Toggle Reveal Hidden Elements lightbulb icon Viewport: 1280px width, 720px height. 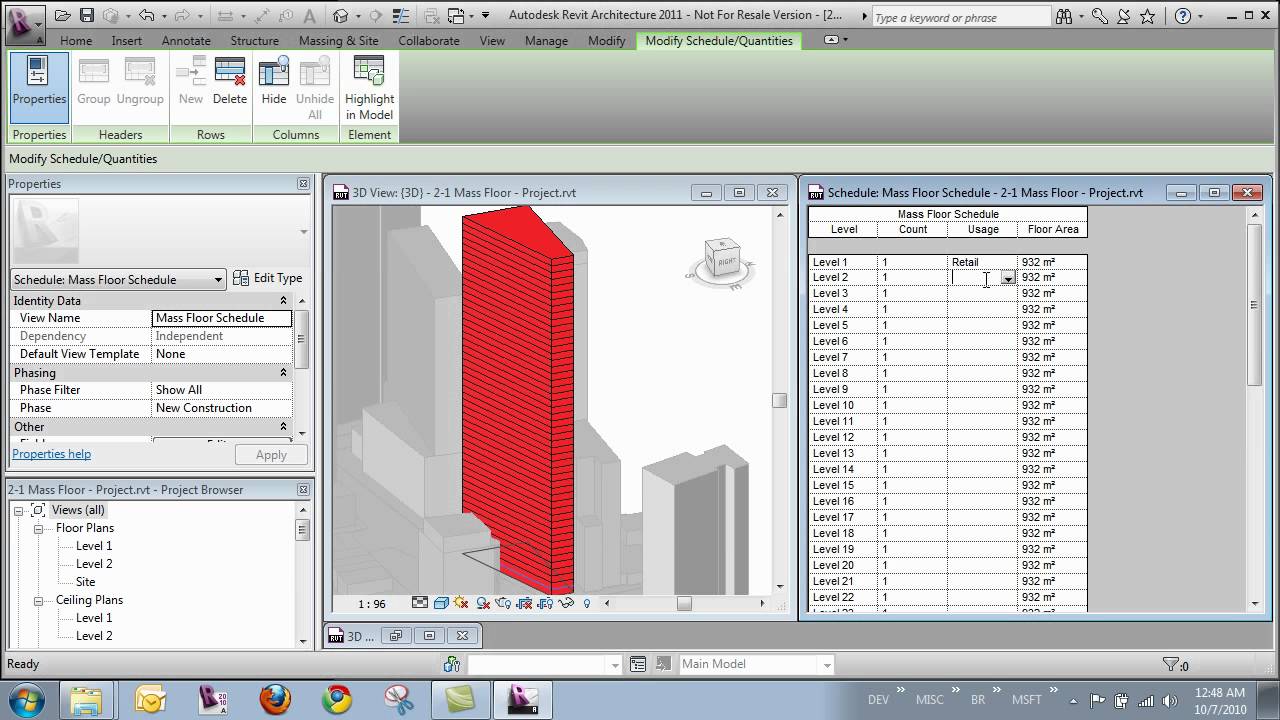(587, 603)
